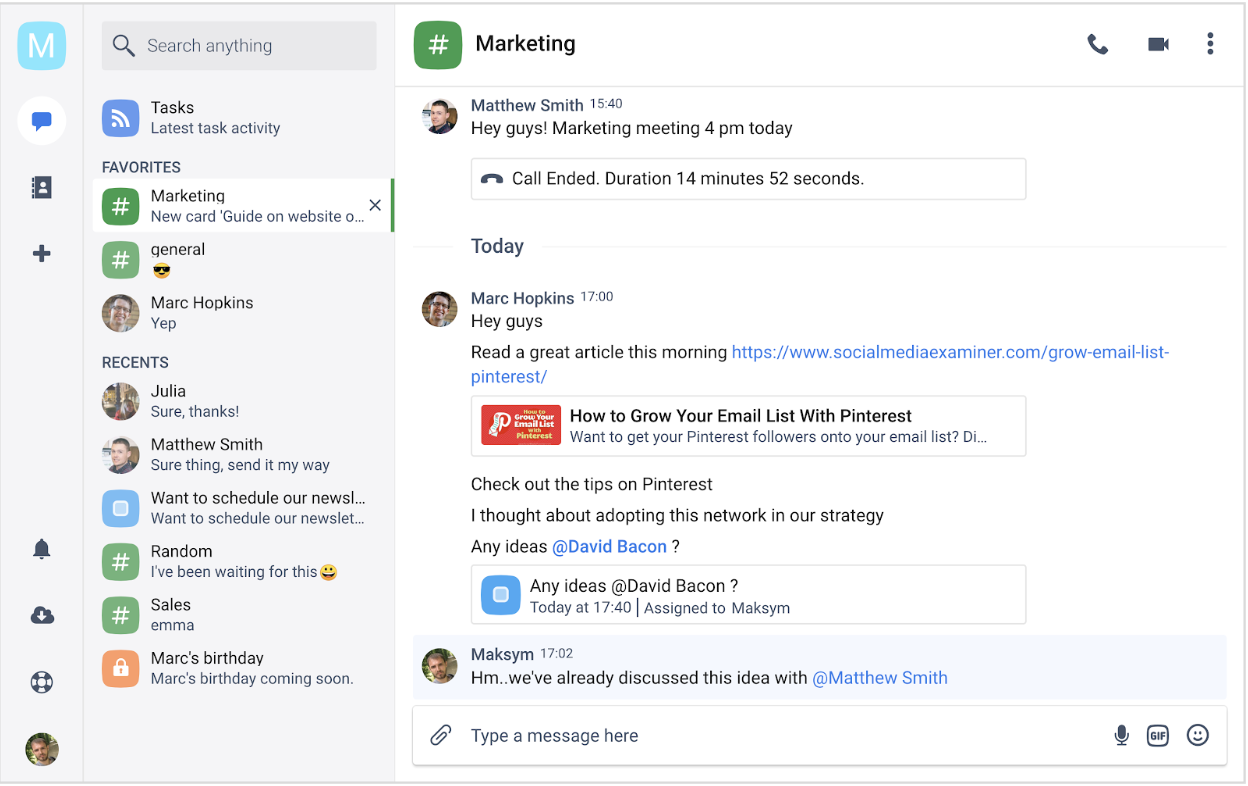Open the contacts icon in left sidebar
Image resolution: width=1248 pixels, height=786 pixels.
pos(41,188)
